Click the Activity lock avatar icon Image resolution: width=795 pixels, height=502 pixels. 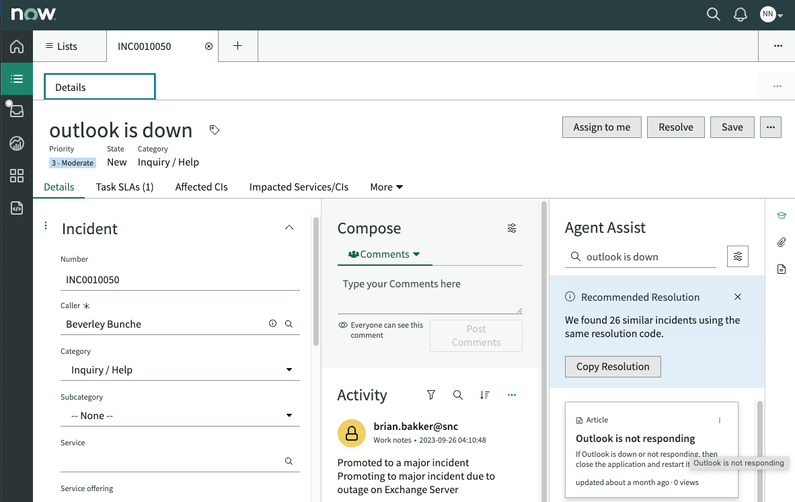pyautogui.click(x=351, y=433)
